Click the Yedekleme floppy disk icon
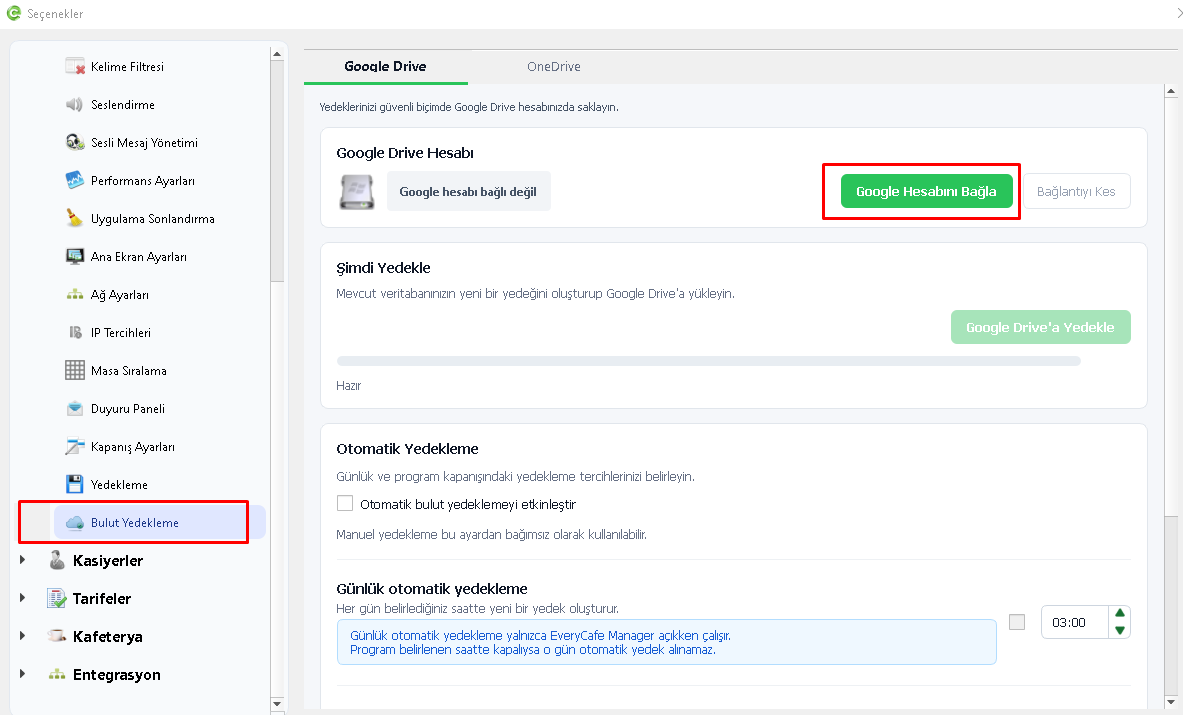Image resolution: width=1183 pixels, height=715 pixels. (x=75, y=483)
